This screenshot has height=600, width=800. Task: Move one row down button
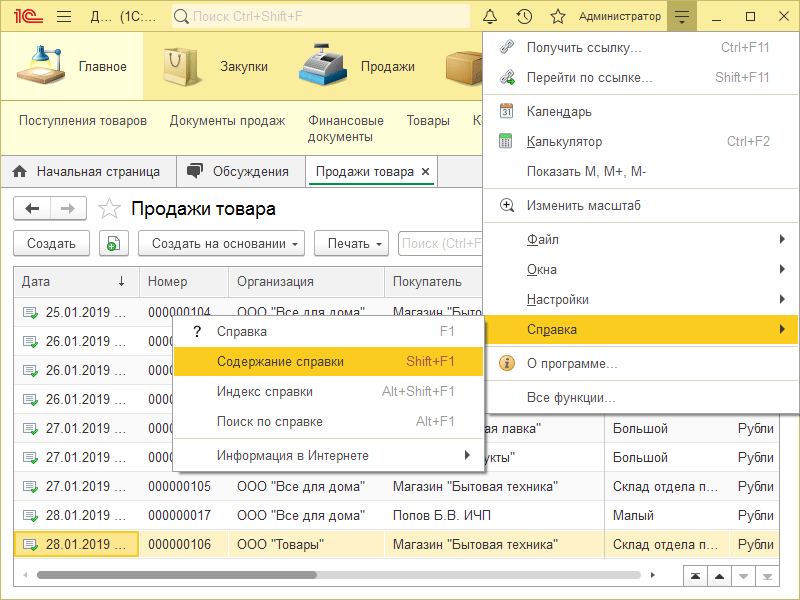coord(743,577)
